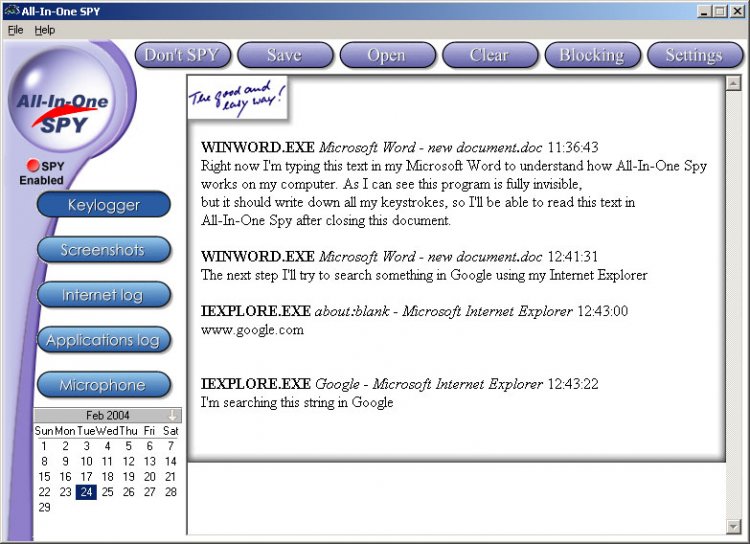Viewport: 750px width, 544px height.
Task: Click the red SPY Enabled indicator
Action: click(33, 166)
